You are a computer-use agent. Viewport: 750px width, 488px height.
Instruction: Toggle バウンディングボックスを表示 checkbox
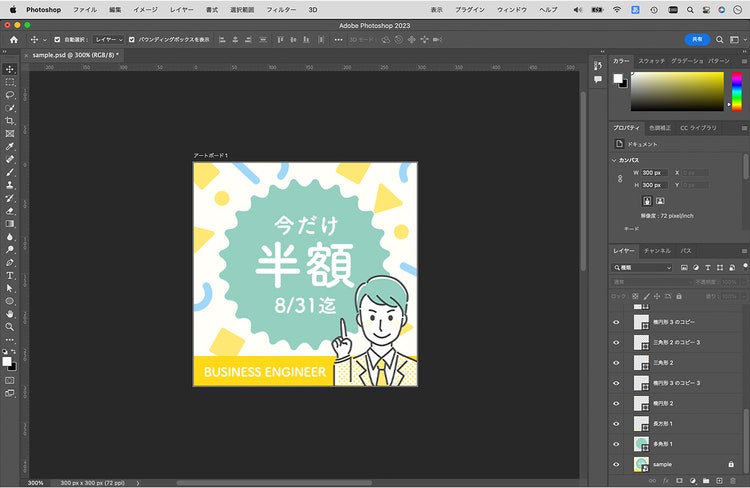tap(132, 40)
